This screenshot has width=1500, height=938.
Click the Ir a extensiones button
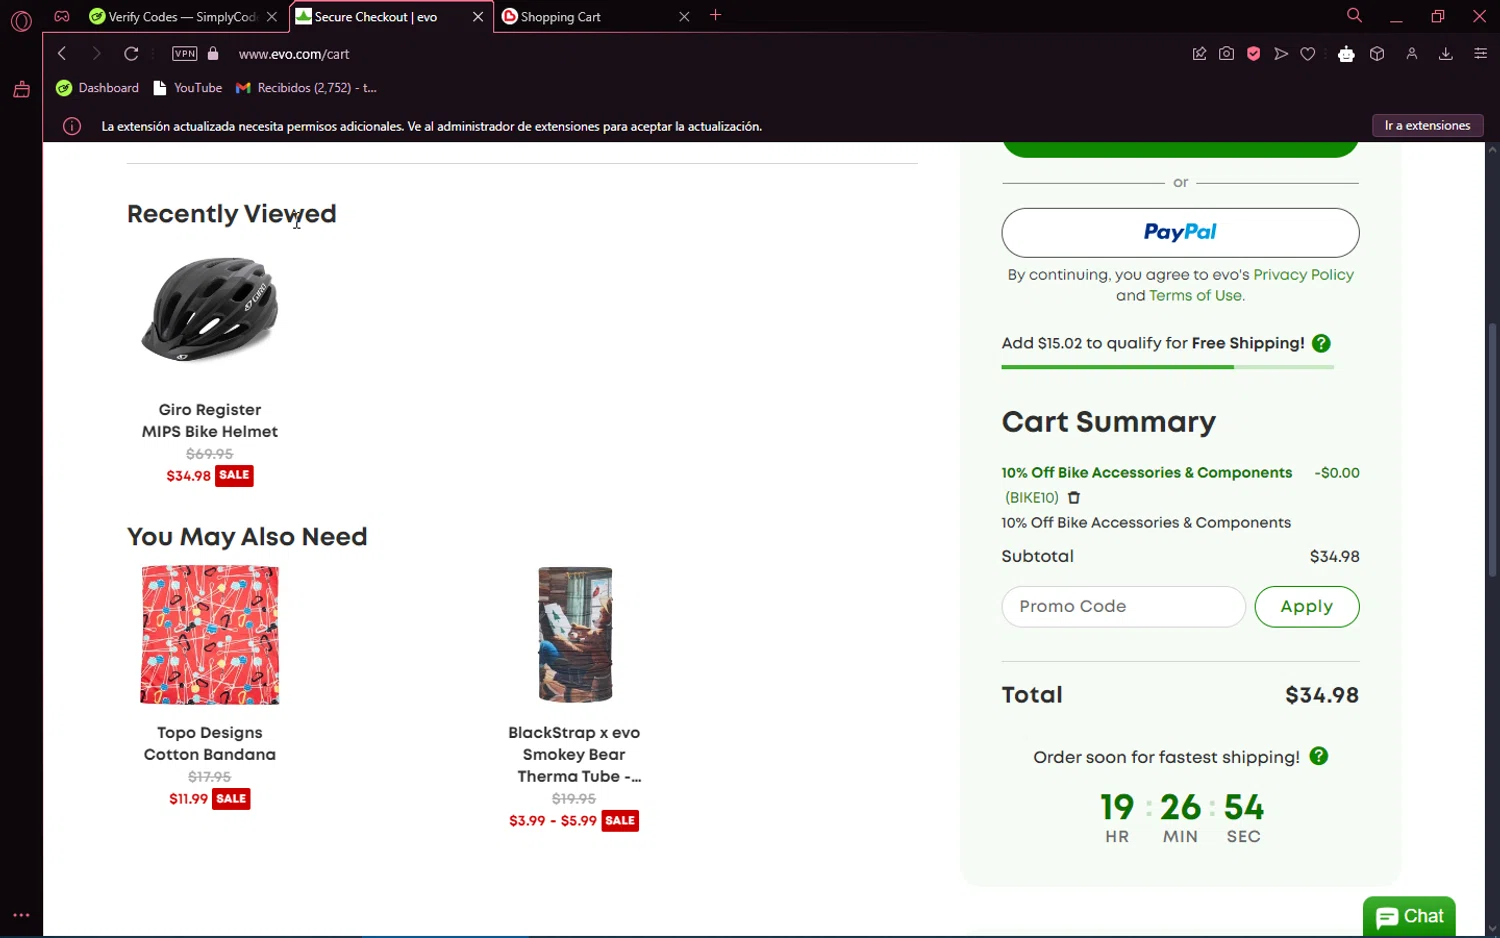tap(1427, 125)
